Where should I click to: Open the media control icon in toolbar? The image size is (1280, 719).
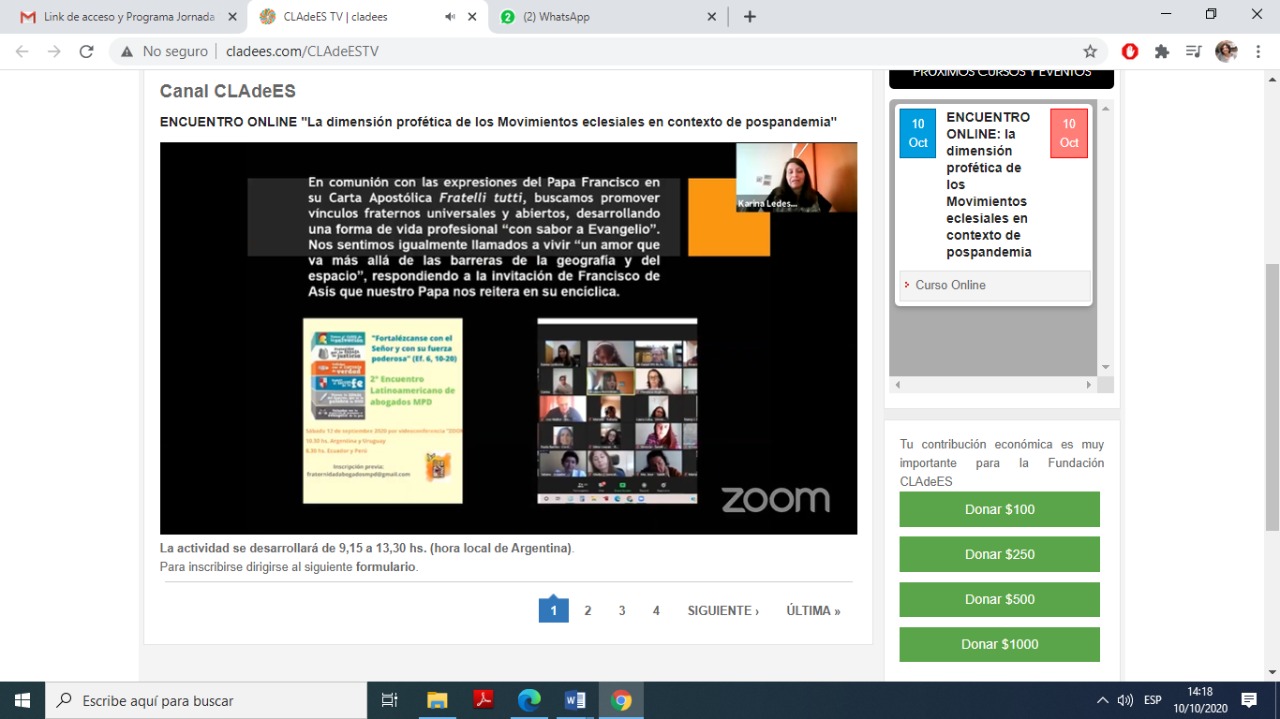tap(1194, 51)
